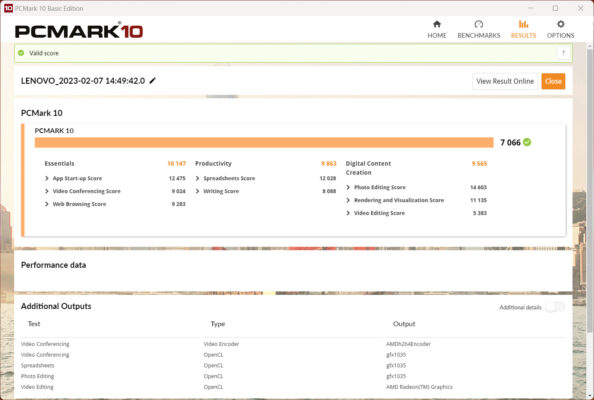This screenshot has width=594, height=400.
Task: Click the home house icon
Action: [x=437, y=24]
